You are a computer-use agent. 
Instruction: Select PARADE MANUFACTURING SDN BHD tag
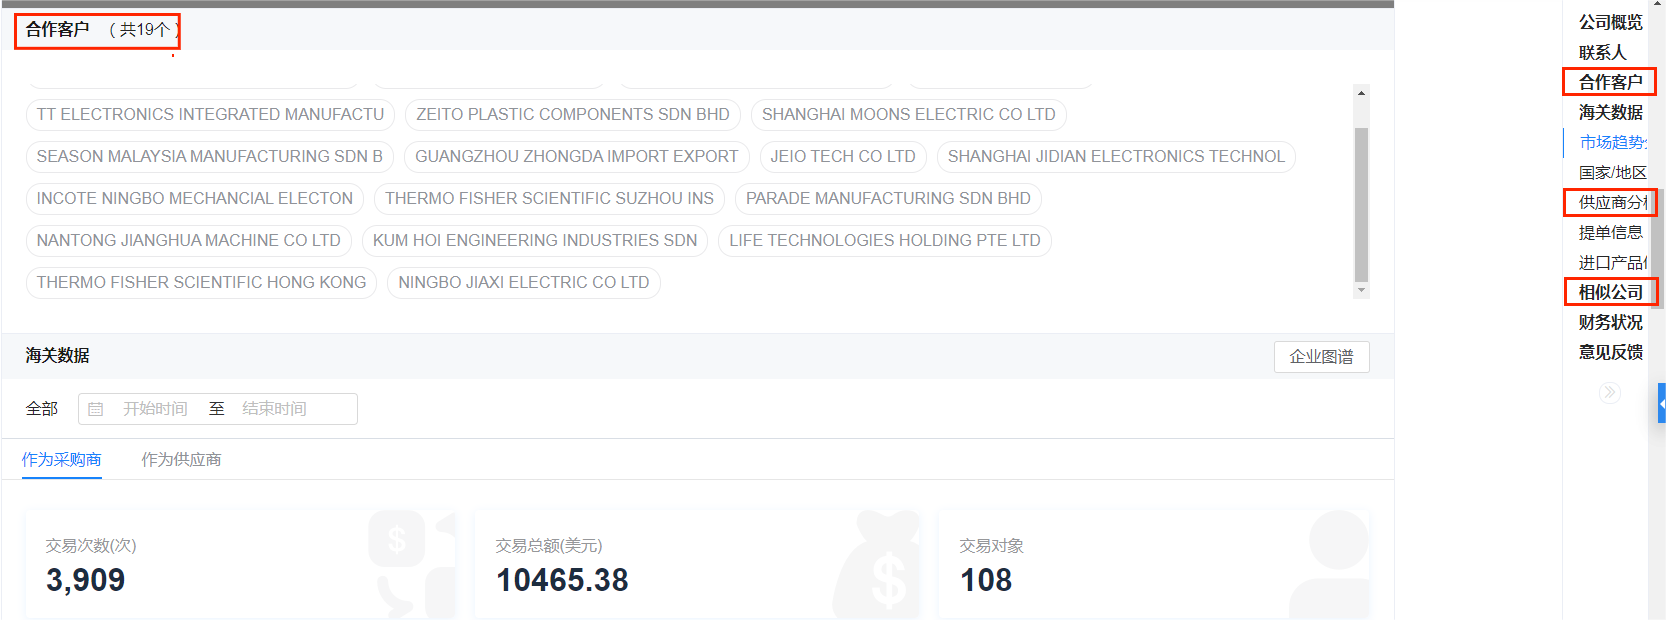[888, 199]
